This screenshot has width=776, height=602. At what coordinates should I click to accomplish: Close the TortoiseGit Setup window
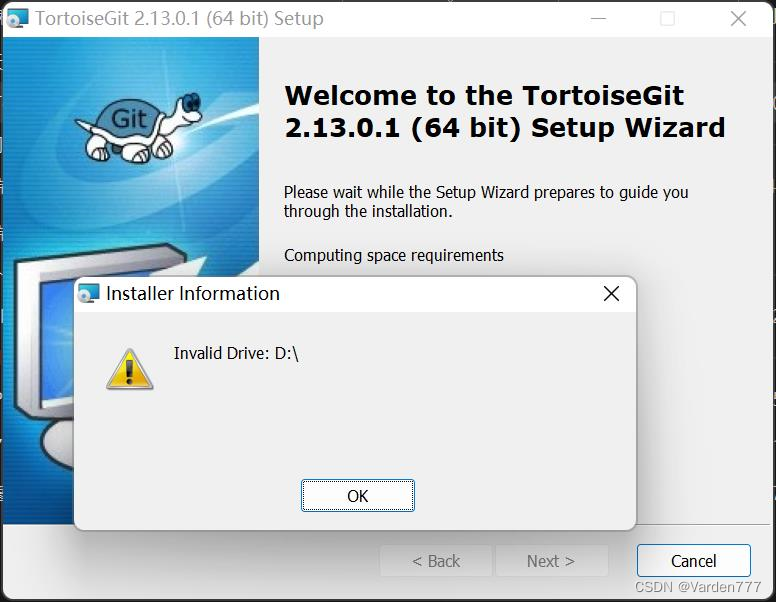point(738,19)
